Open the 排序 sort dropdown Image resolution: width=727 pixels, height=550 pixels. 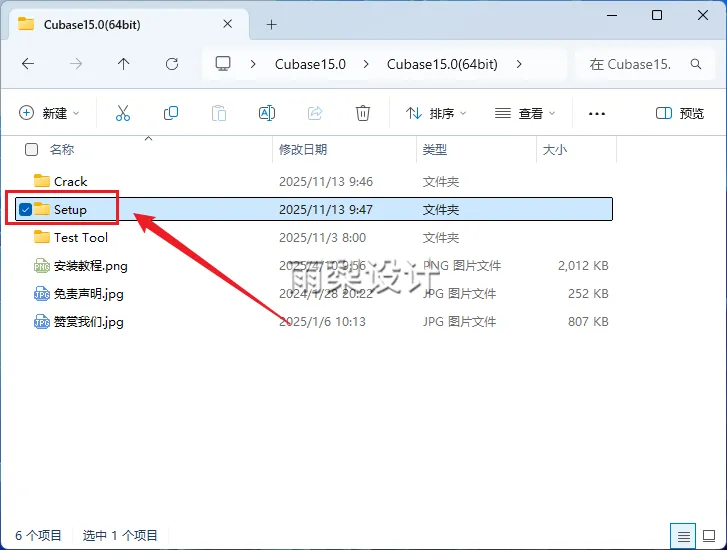coord(436,113)
